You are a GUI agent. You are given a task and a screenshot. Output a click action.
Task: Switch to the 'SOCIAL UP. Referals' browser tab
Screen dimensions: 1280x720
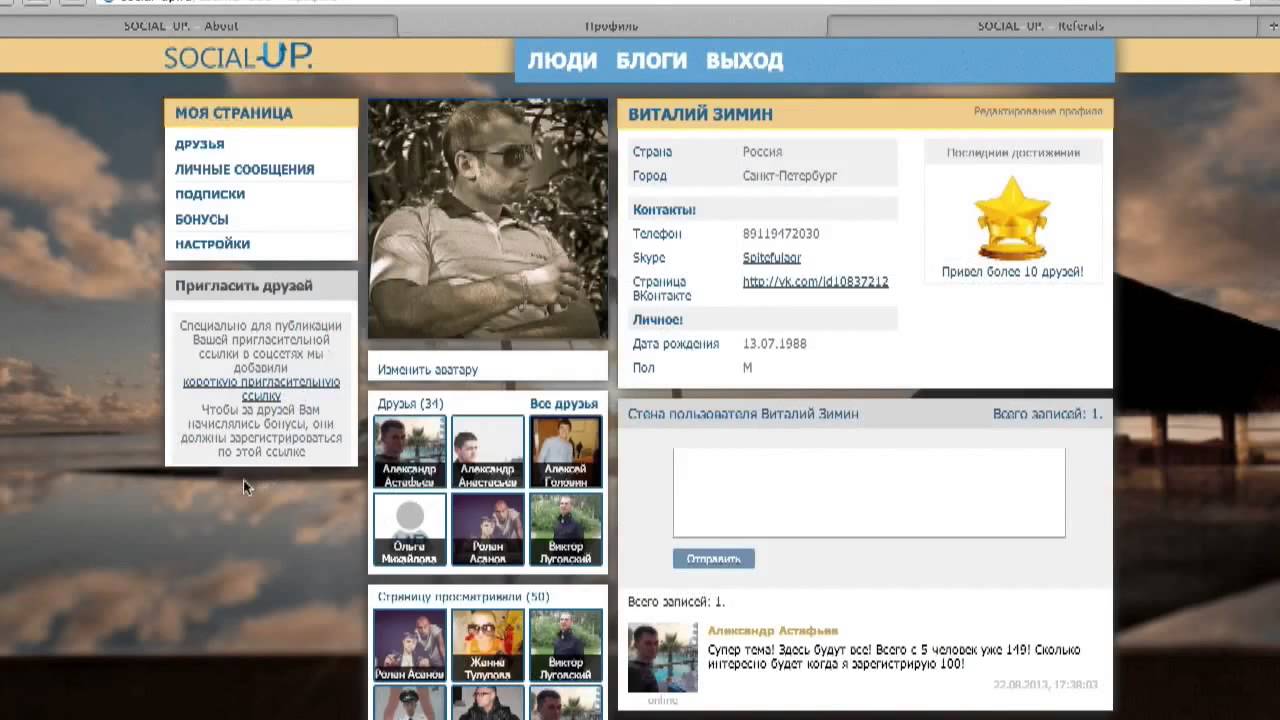(1040, 26)
